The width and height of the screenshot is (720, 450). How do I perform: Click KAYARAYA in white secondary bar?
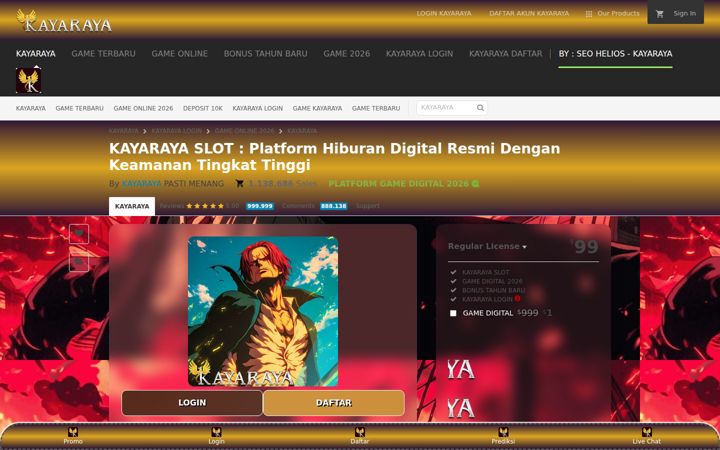click(x=31, y=108)
